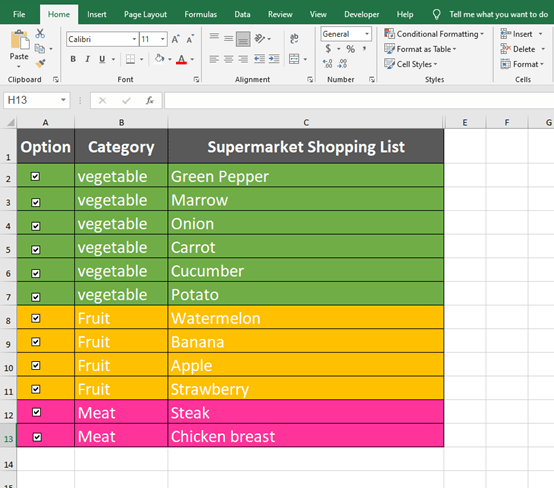
Task: Switch to the Page Layout tab
Action: 145,14
